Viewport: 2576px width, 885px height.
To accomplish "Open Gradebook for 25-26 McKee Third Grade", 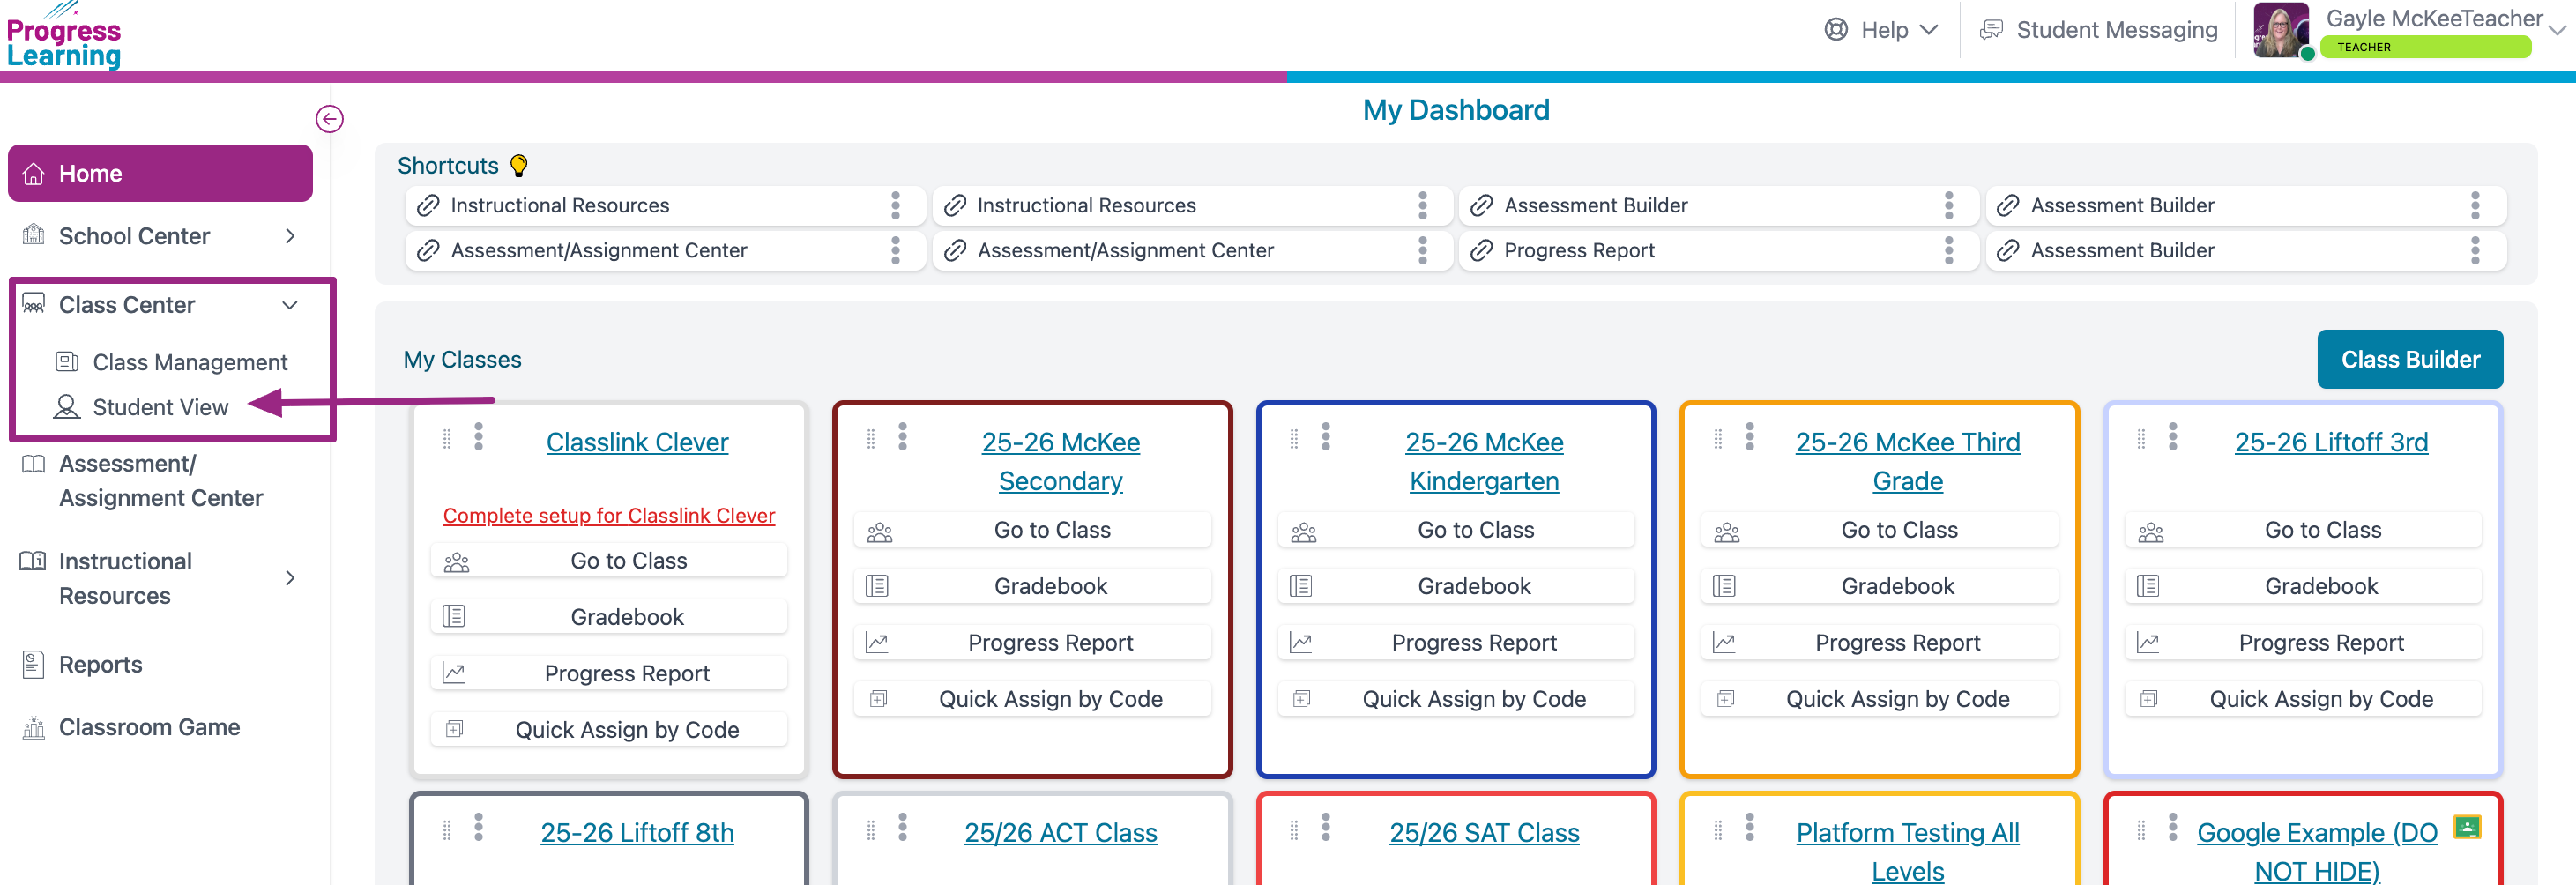I will point(1880,587).
